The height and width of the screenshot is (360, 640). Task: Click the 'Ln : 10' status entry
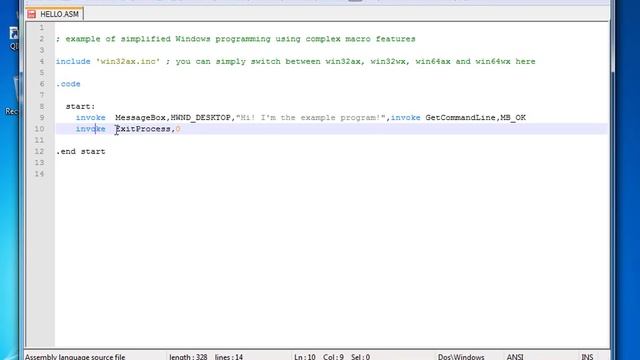305,357
